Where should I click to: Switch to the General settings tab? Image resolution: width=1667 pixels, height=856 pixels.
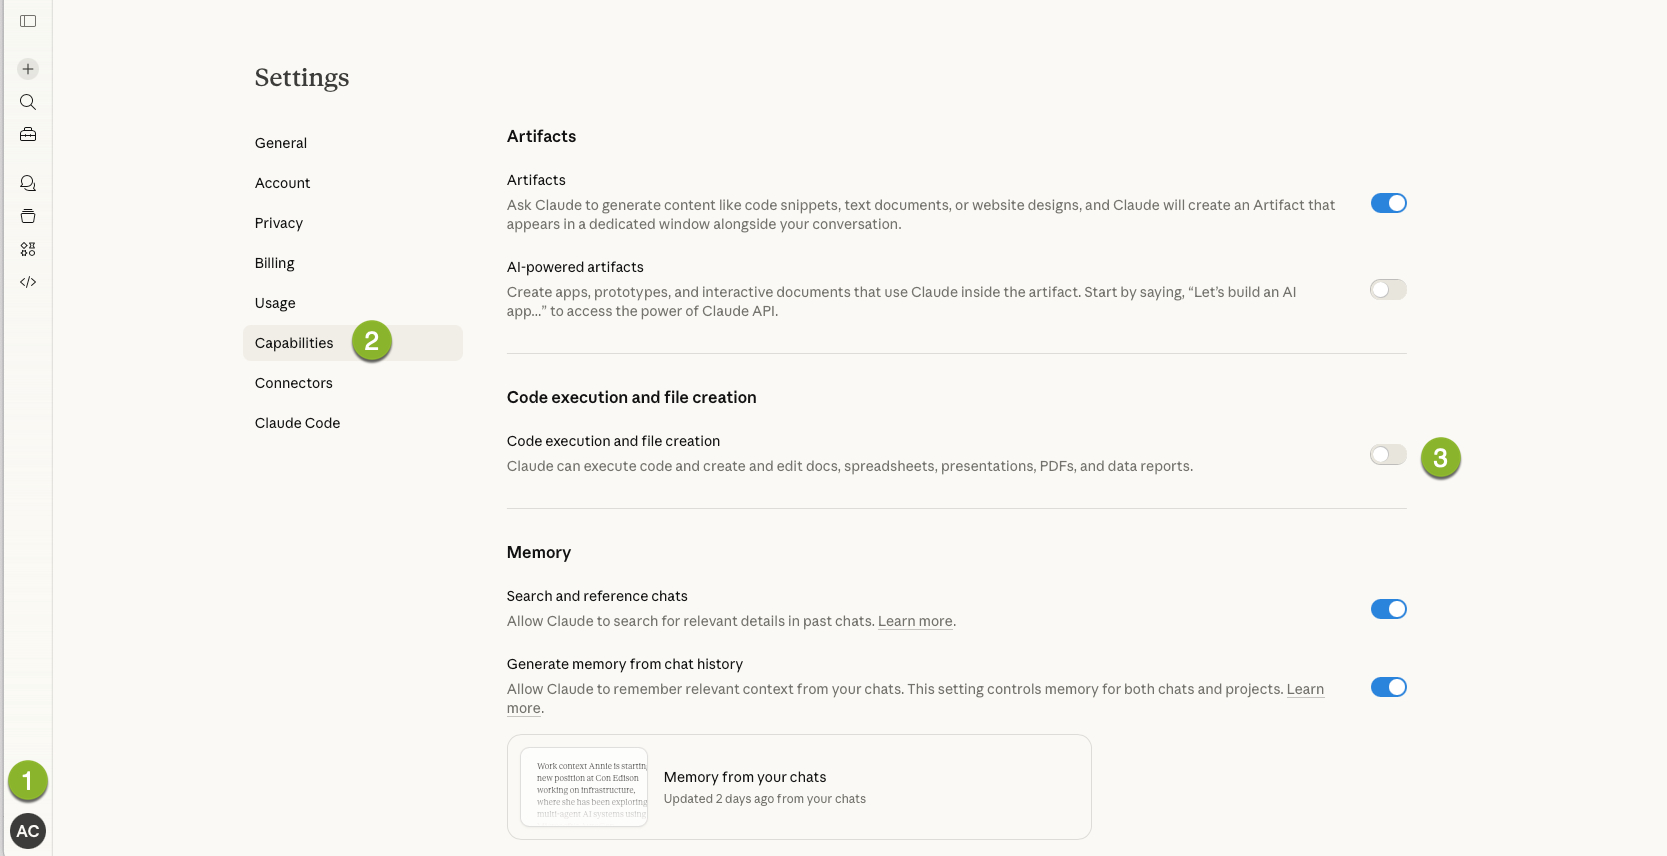[281, 143]
